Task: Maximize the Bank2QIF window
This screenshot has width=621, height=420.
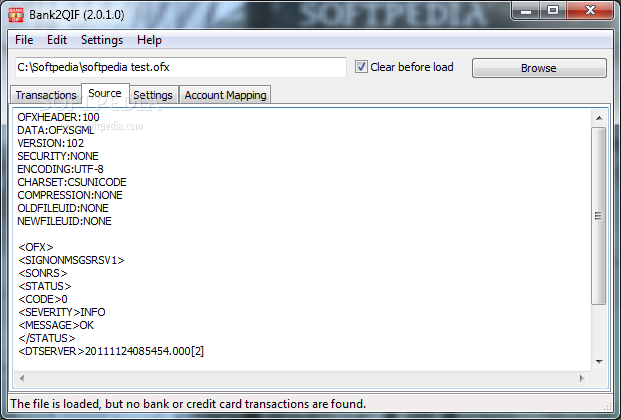Action: tap(553, 11)
